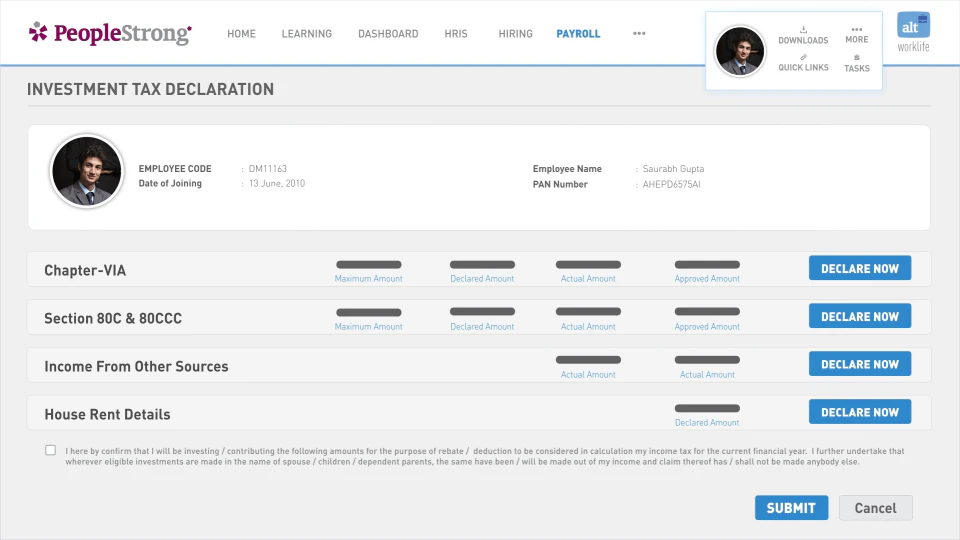Open the alt worklife app icon
The height and width of the screenshot is (540, 960).
[913, 32]
